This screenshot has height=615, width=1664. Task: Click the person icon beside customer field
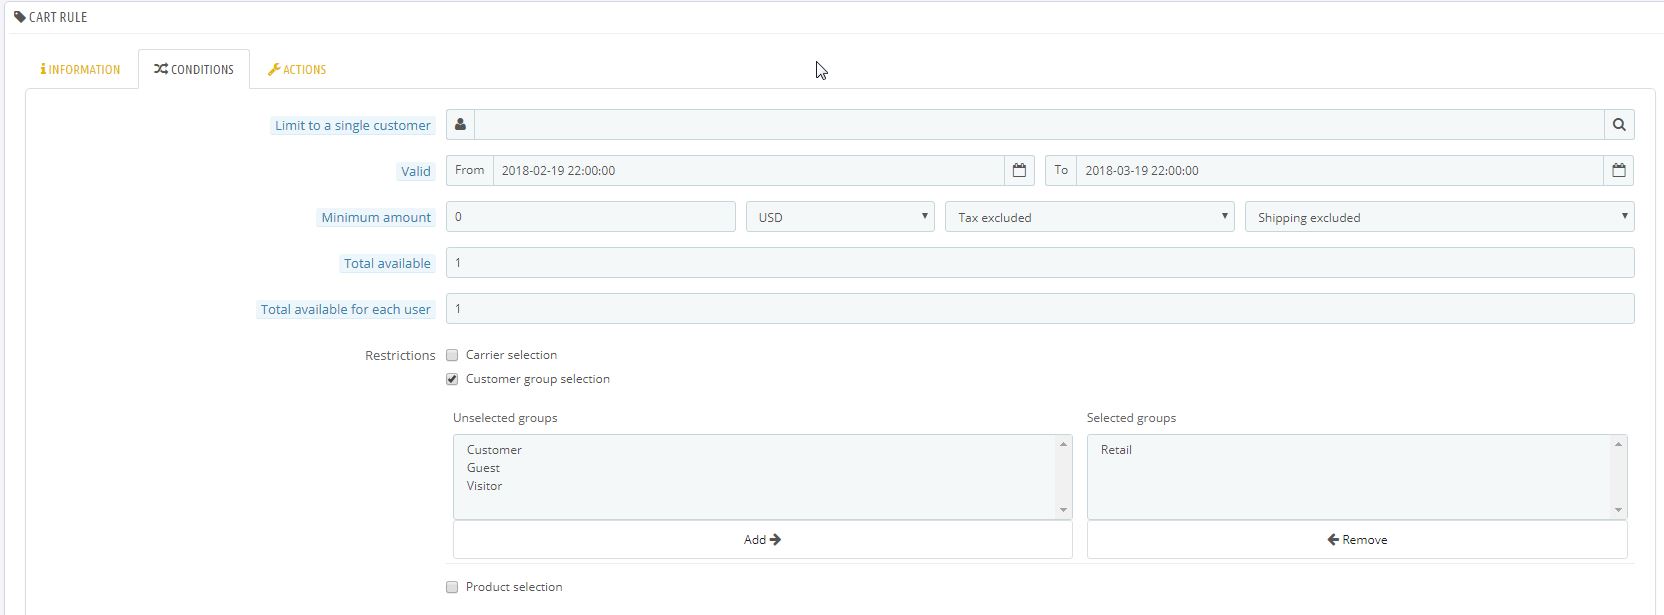point(460,125)
